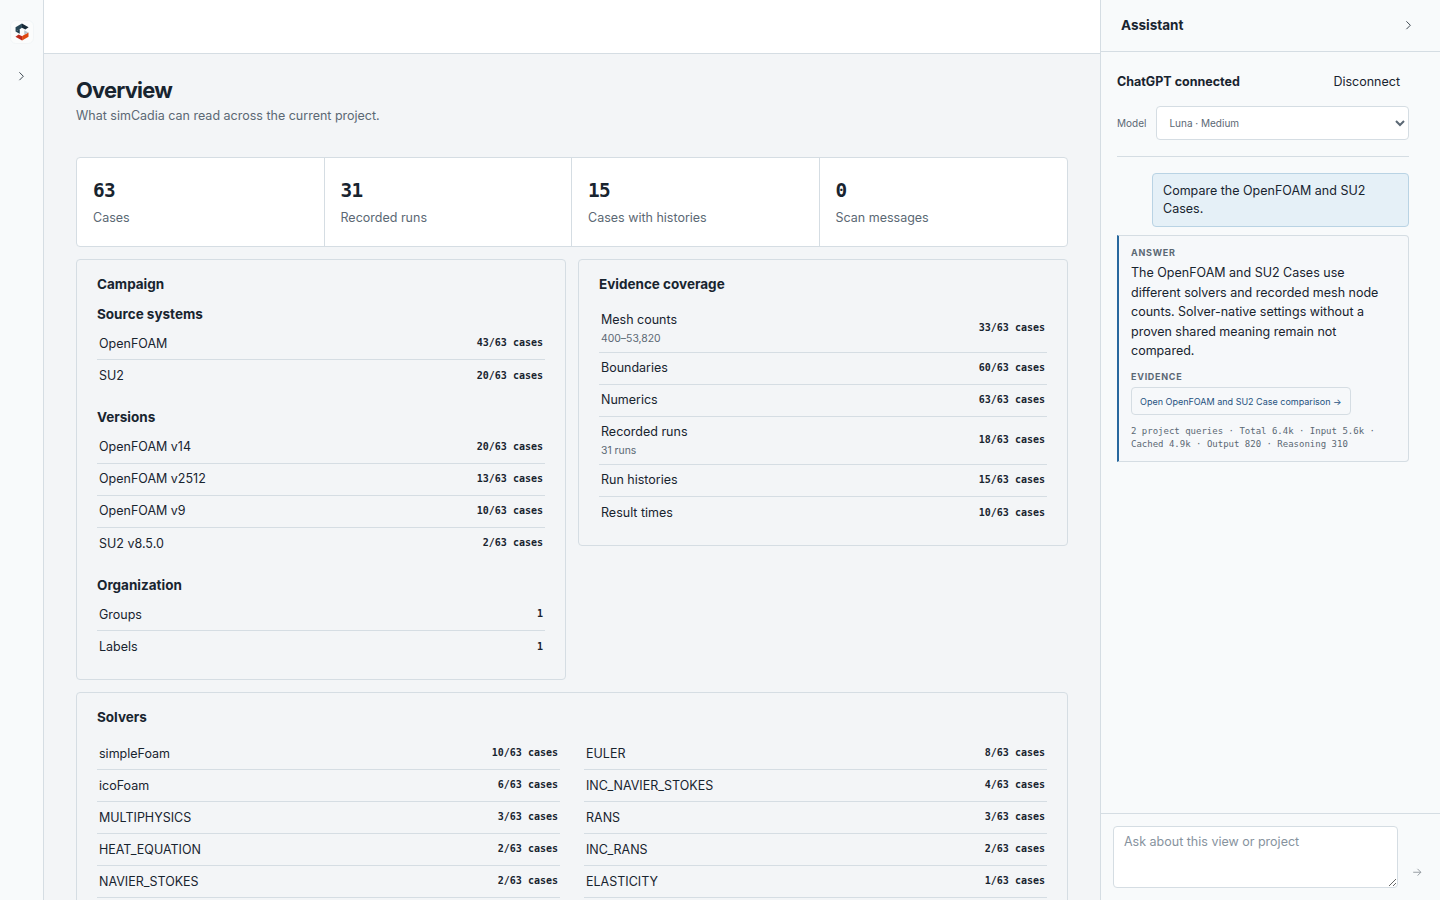Click the Run histories coverage row
Screen dimensions: 1440x900
coord(823,479)
